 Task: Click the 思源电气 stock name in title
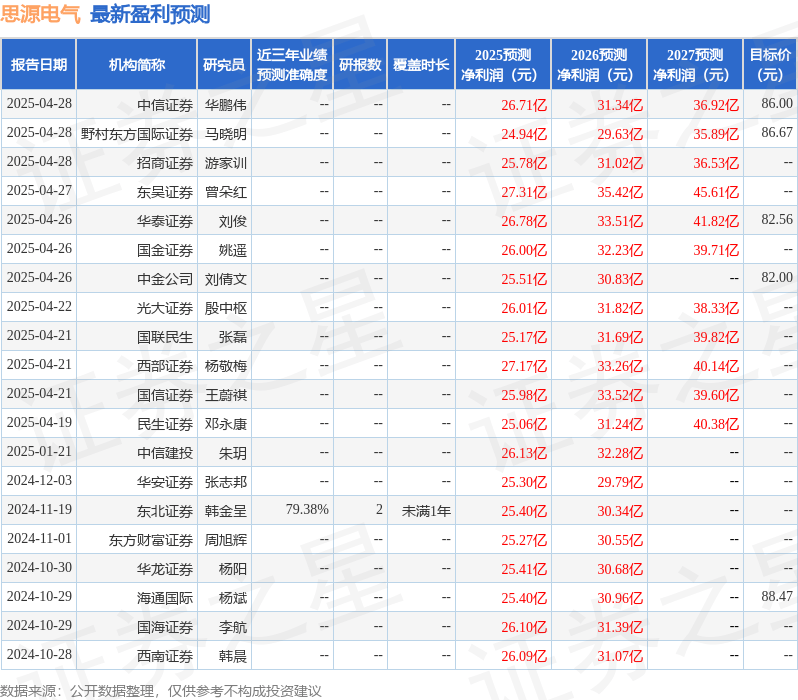[x=41, y=14]
